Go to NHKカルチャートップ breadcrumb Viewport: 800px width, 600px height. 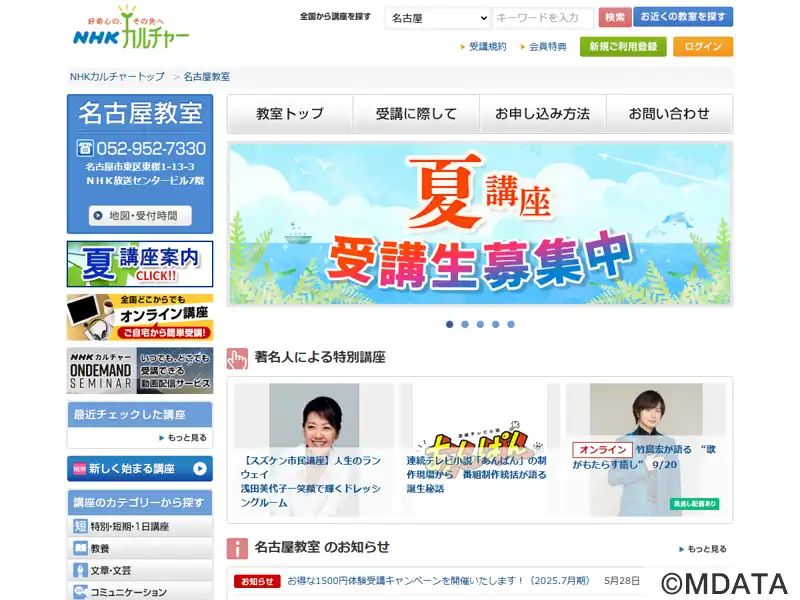click(x=117, y=77)
